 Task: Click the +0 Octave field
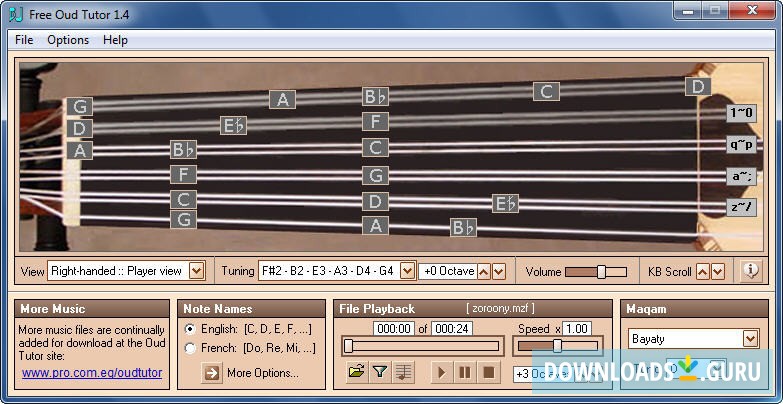pos(447,271)
